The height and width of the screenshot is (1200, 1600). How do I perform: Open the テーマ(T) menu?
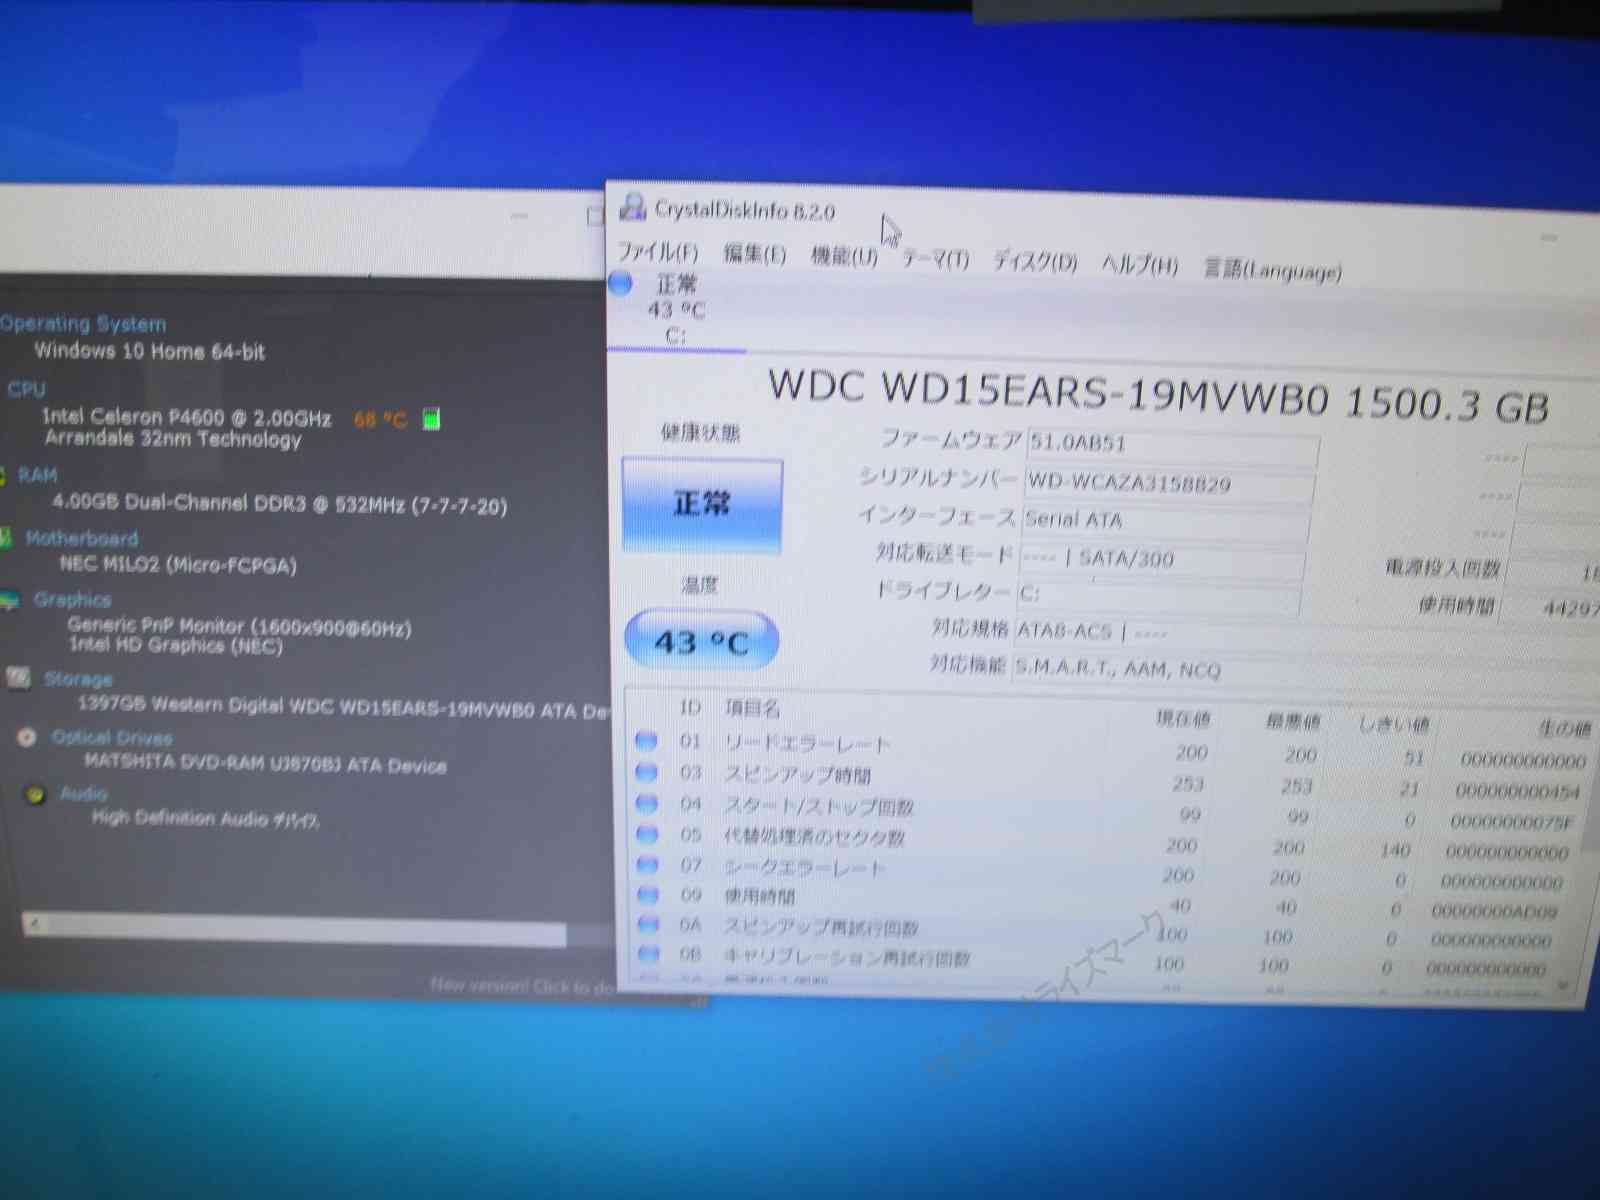coord(935,260)
